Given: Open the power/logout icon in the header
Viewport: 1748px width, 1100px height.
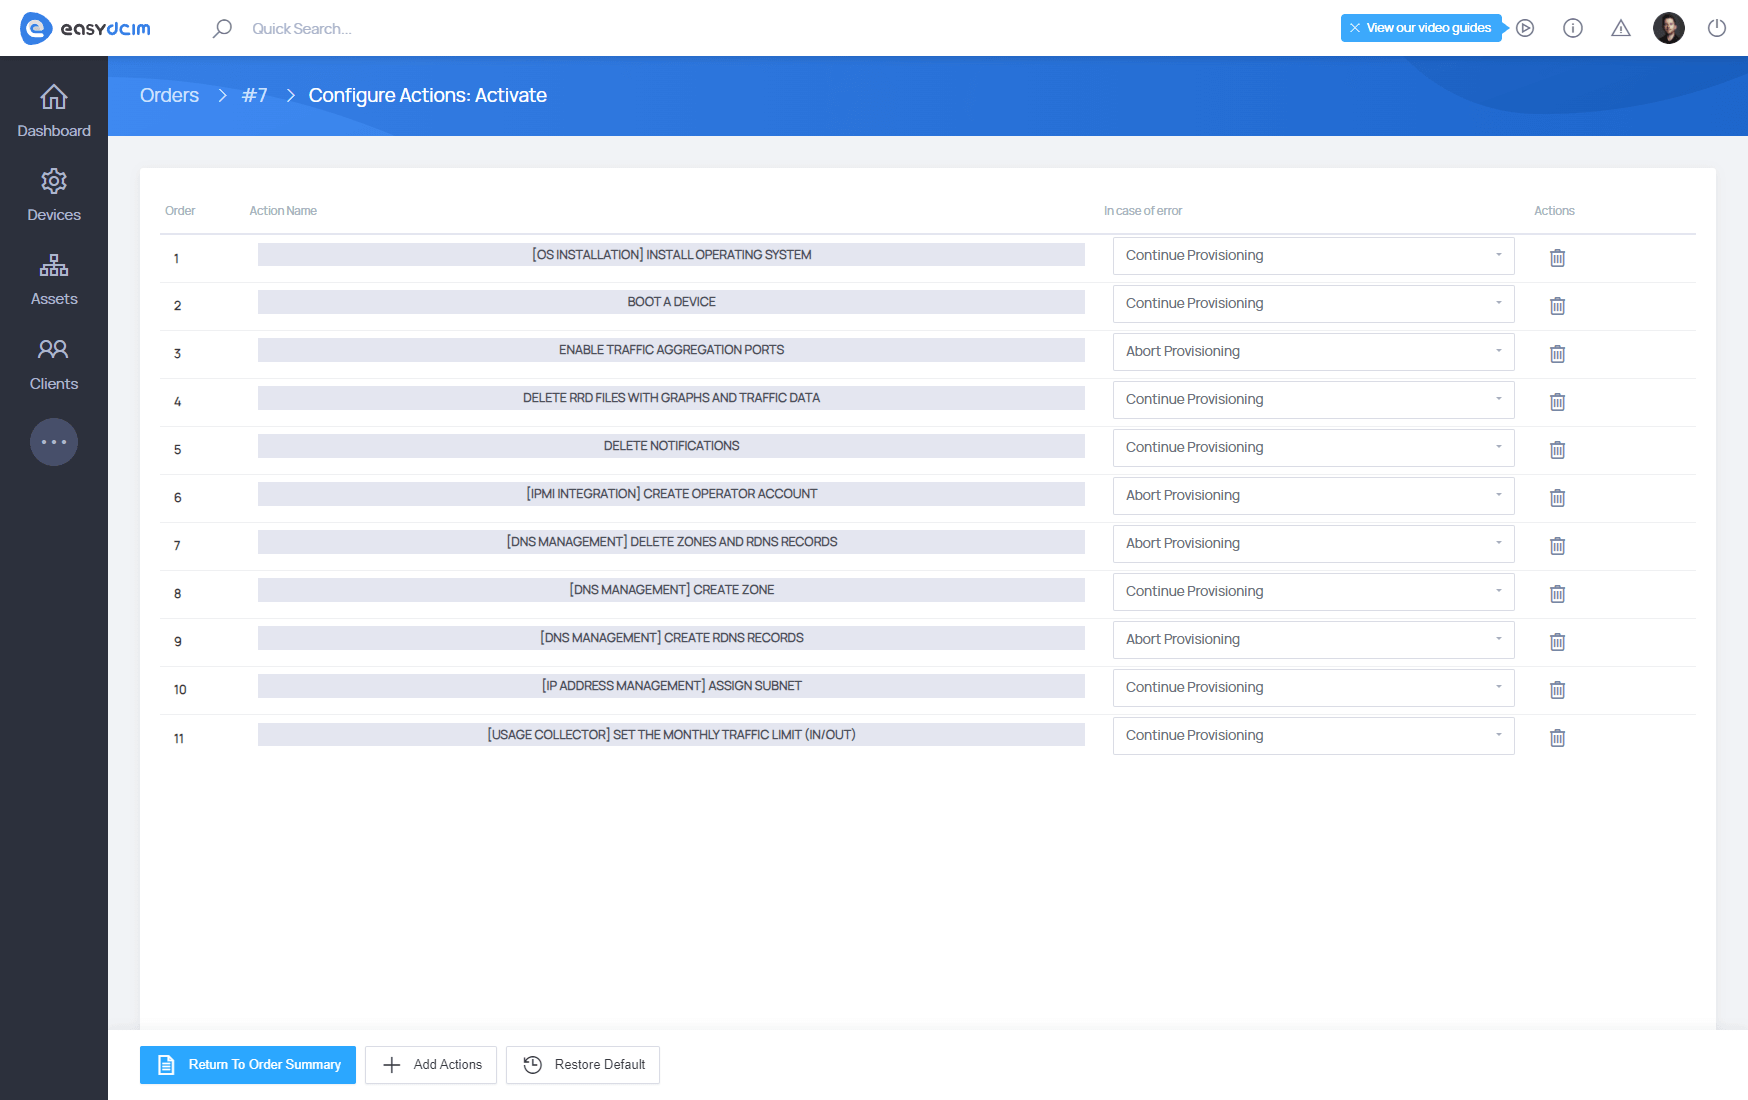Looking at the screenshot, I should tap(1716, 28).
